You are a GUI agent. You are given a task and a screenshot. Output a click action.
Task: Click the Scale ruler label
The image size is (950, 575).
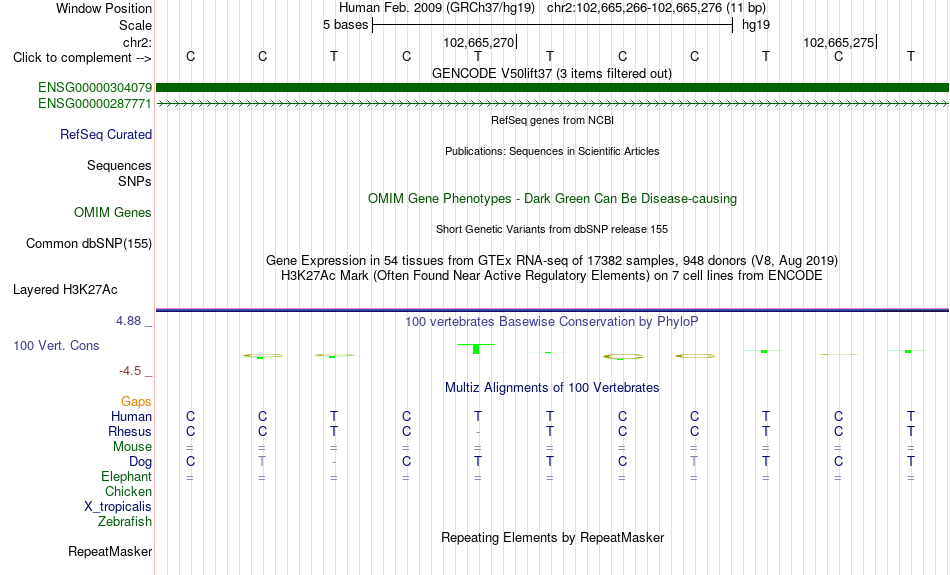point(136,25)
